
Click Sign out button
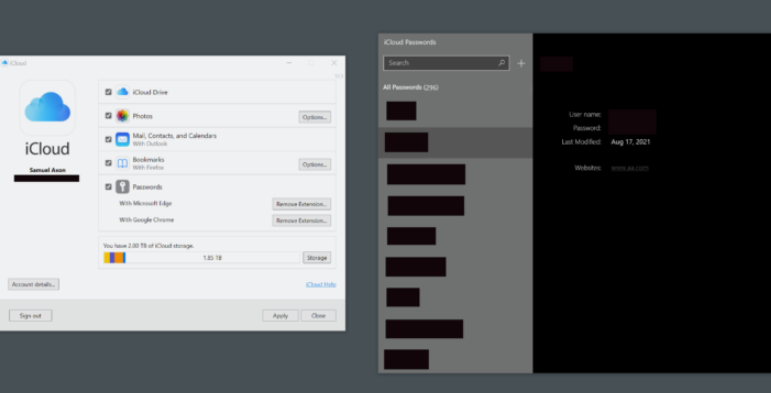click(x=30, y=316)
